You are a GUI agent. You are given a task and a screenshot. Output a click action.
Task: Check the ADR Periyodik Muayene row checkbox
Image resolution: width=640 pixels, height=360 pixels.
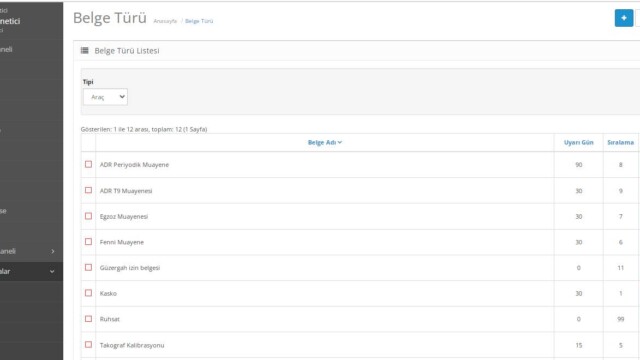(x=88, y=164)
